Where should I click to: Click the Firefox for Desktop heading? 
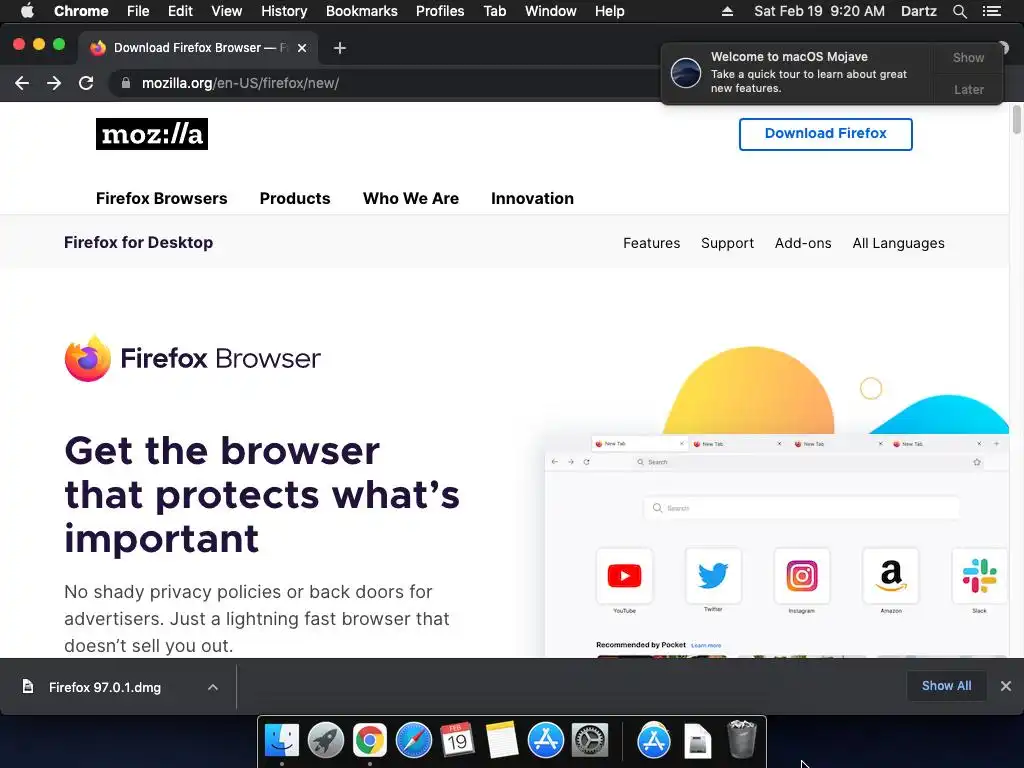[138, 242]
